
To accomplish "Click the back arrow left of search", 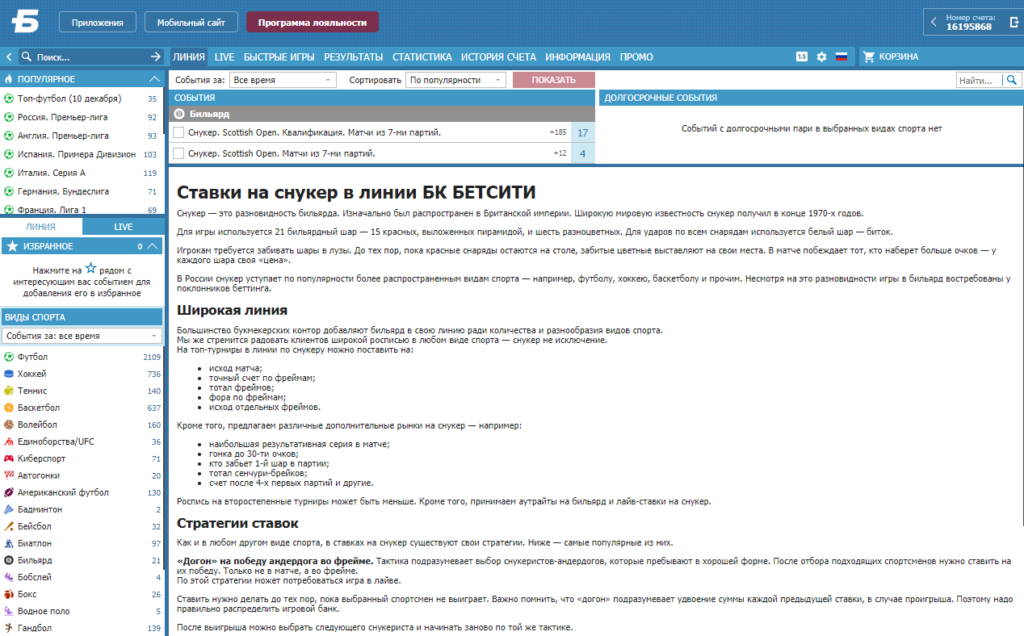I will click(8, 57).
